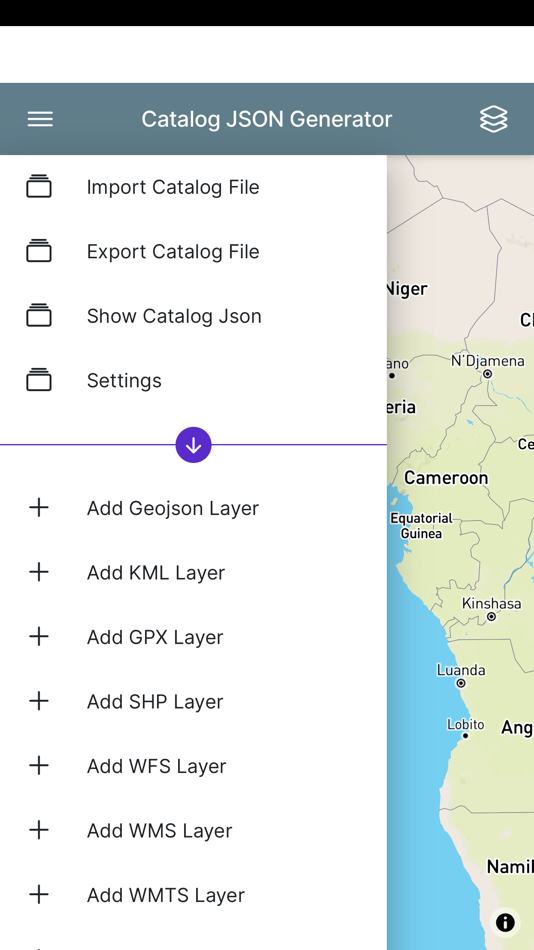
Task: Click icon beside Show Catalog Json
Action: tap(39, 316)
